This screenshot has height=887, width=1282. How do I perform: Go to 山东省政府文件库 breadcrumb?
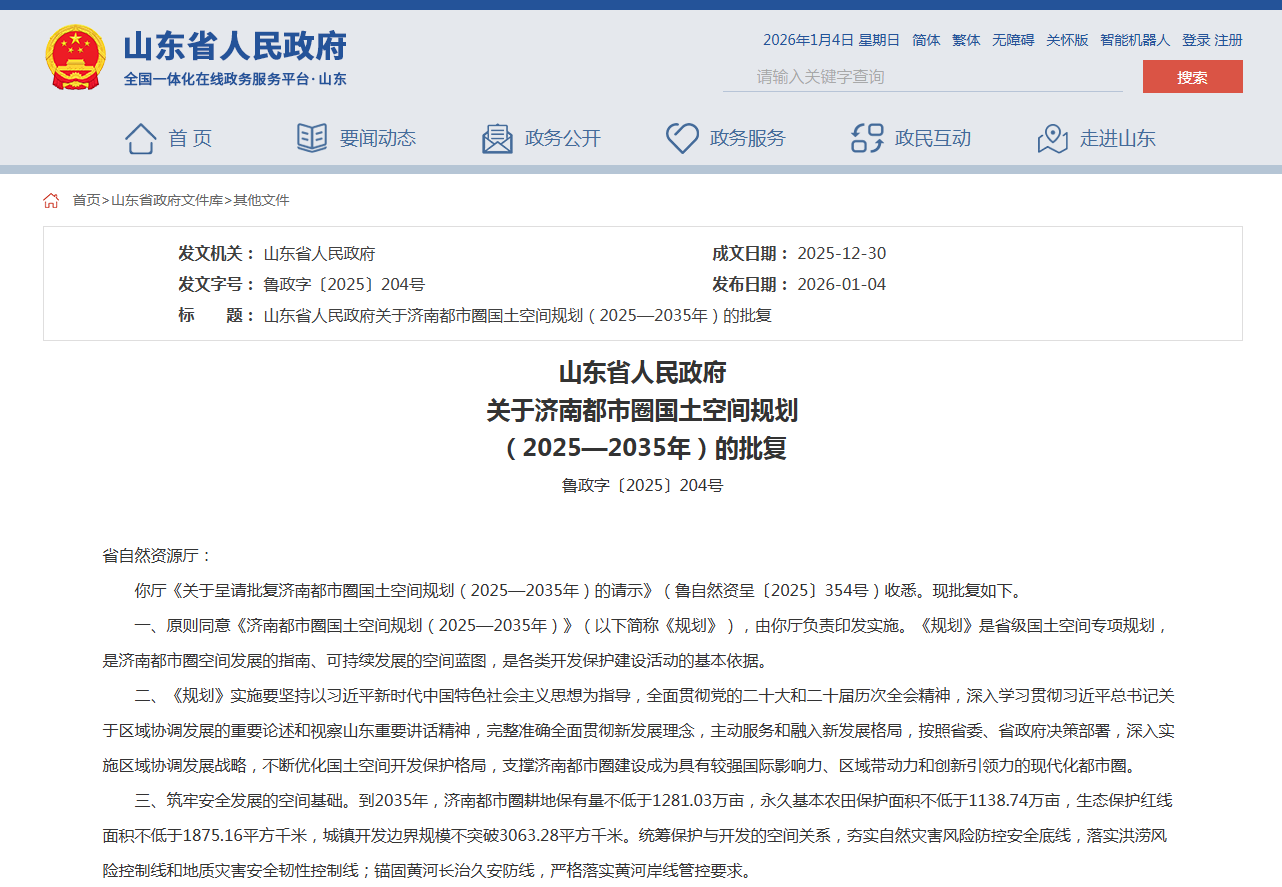click(167, 200)
